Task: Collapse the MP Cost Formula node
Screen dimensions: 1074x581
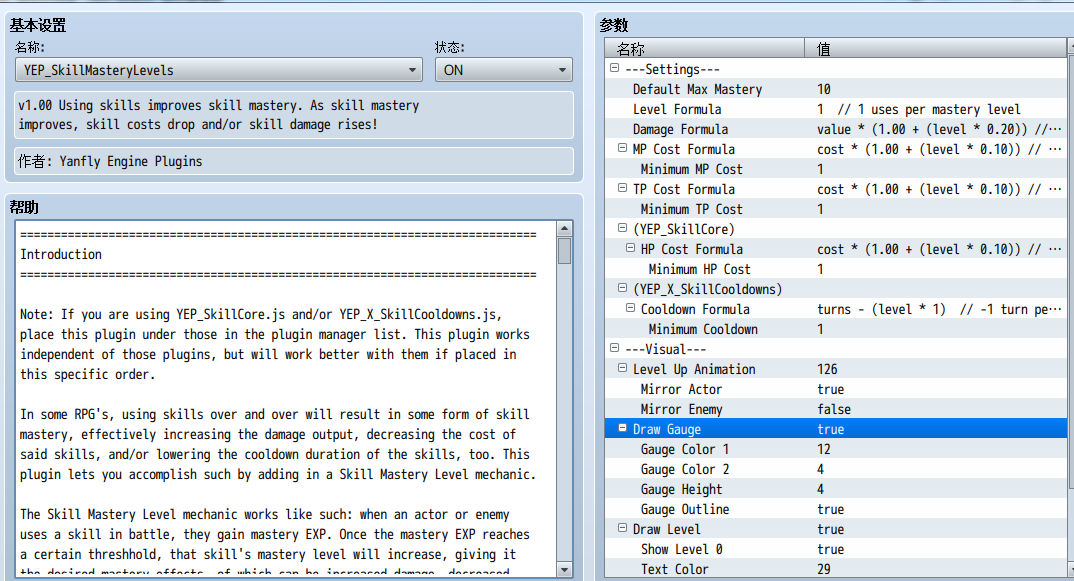Action: click(622, 148)
